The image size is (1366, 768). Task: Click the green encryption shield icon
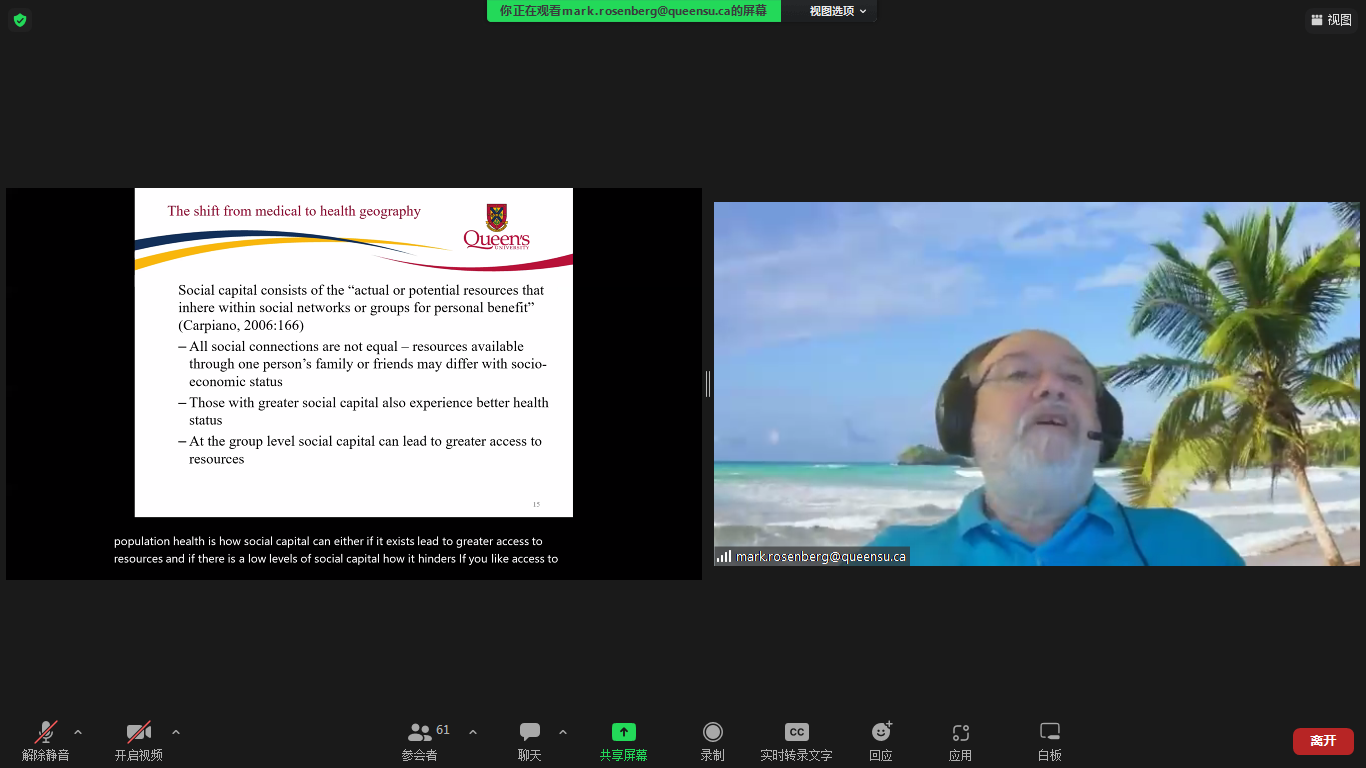click(20, 20)
